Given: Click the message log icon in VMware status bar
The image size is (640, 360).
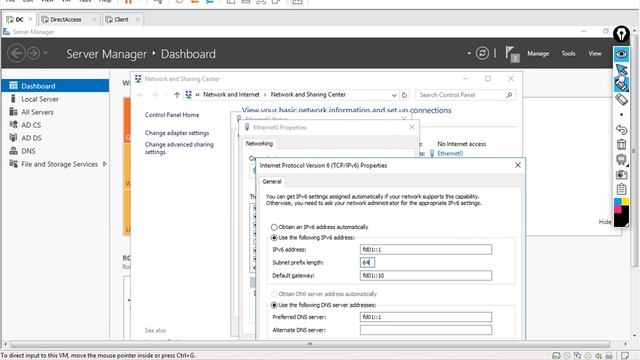Looking at the screenshot, I should coord(625,356).
